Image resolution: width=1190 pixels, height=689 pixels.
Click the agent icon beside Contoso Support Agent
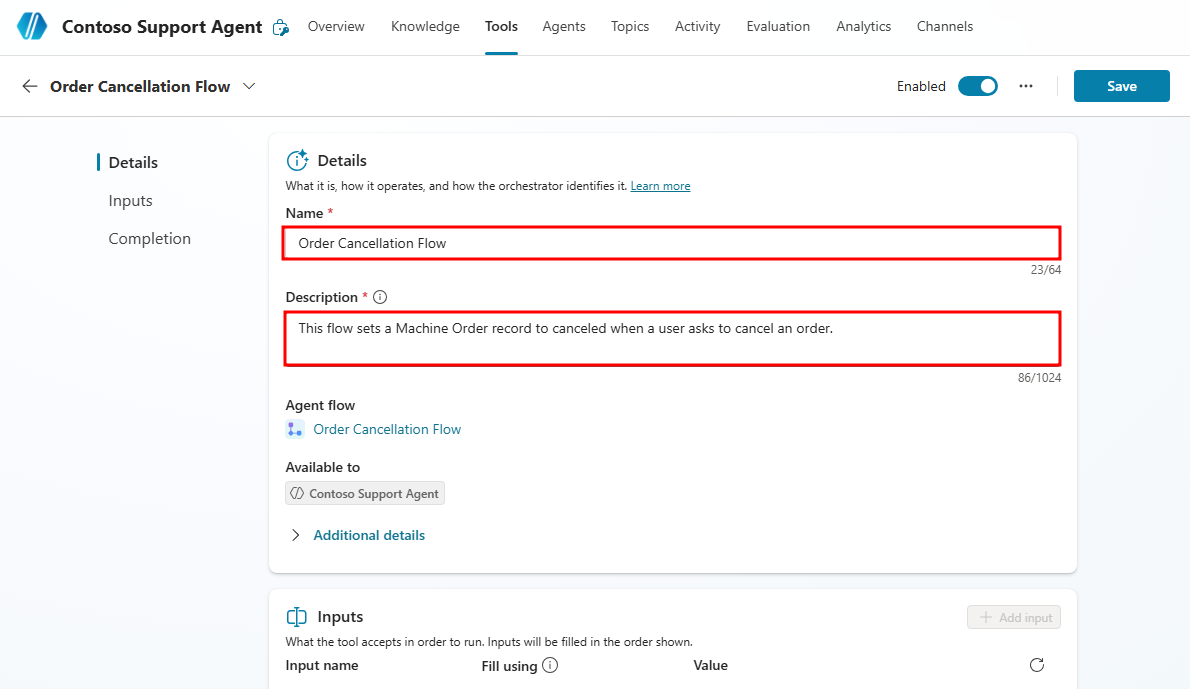pos(281,28)
